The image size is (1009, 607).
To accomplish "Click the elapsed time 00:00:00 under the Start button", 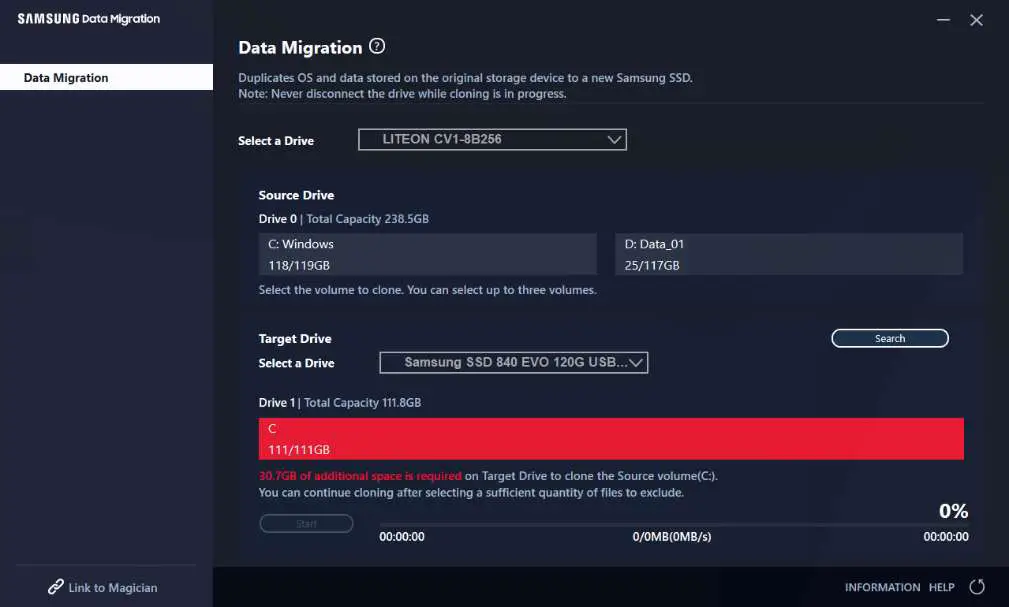I will point(402,536).
